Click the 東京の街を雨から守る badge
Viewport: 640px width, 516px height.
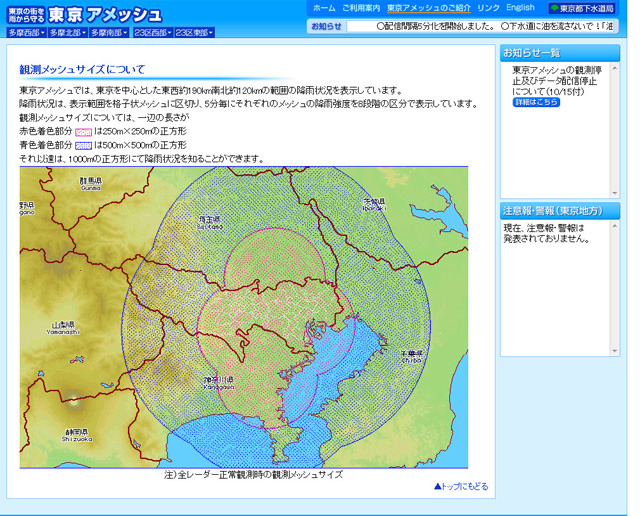tap(26, 15)
